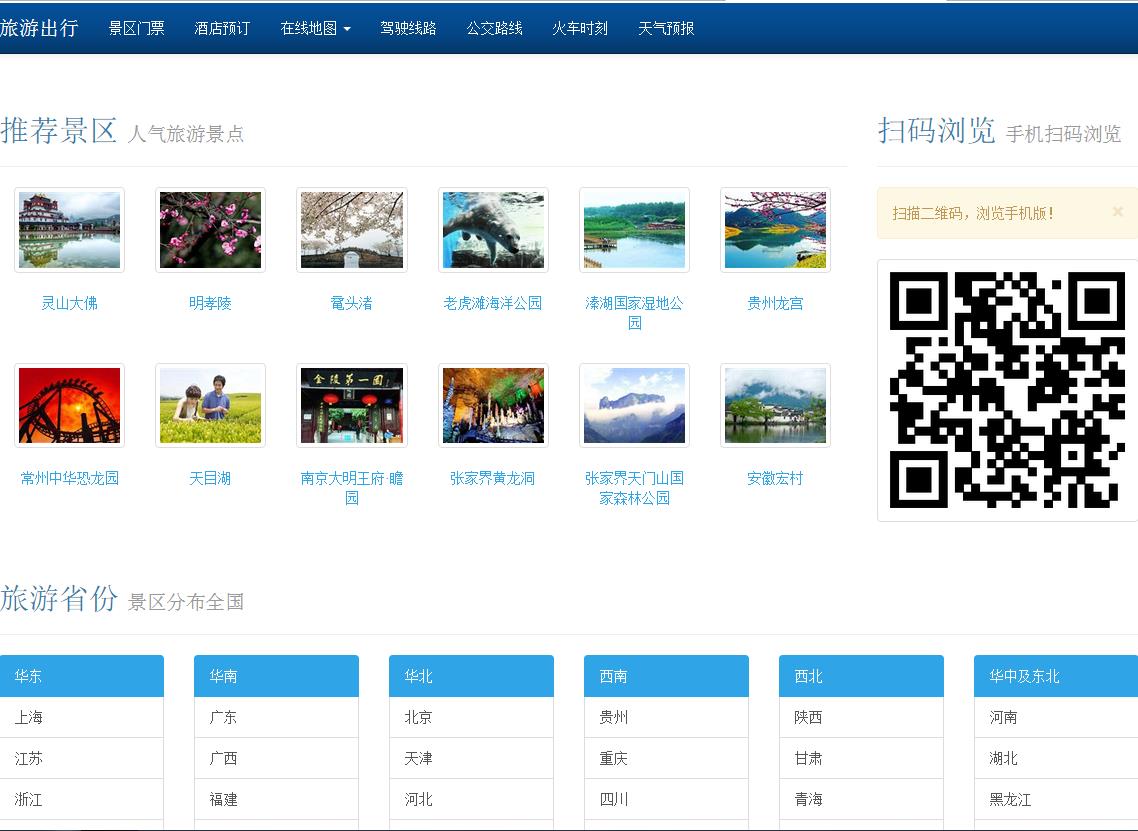Select 公交路线 in the top bar

point(494,28)
